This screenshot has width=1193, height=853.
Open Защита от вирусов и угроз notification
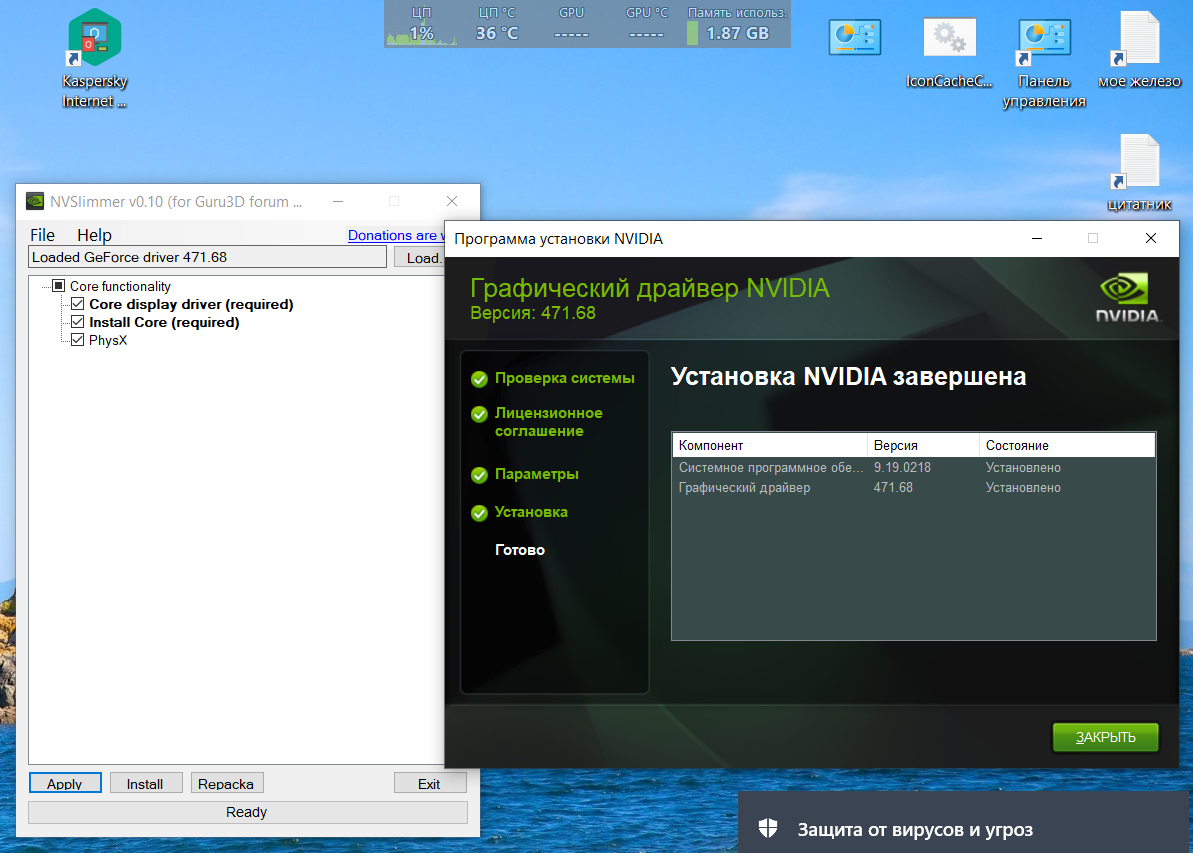(963, 822)
